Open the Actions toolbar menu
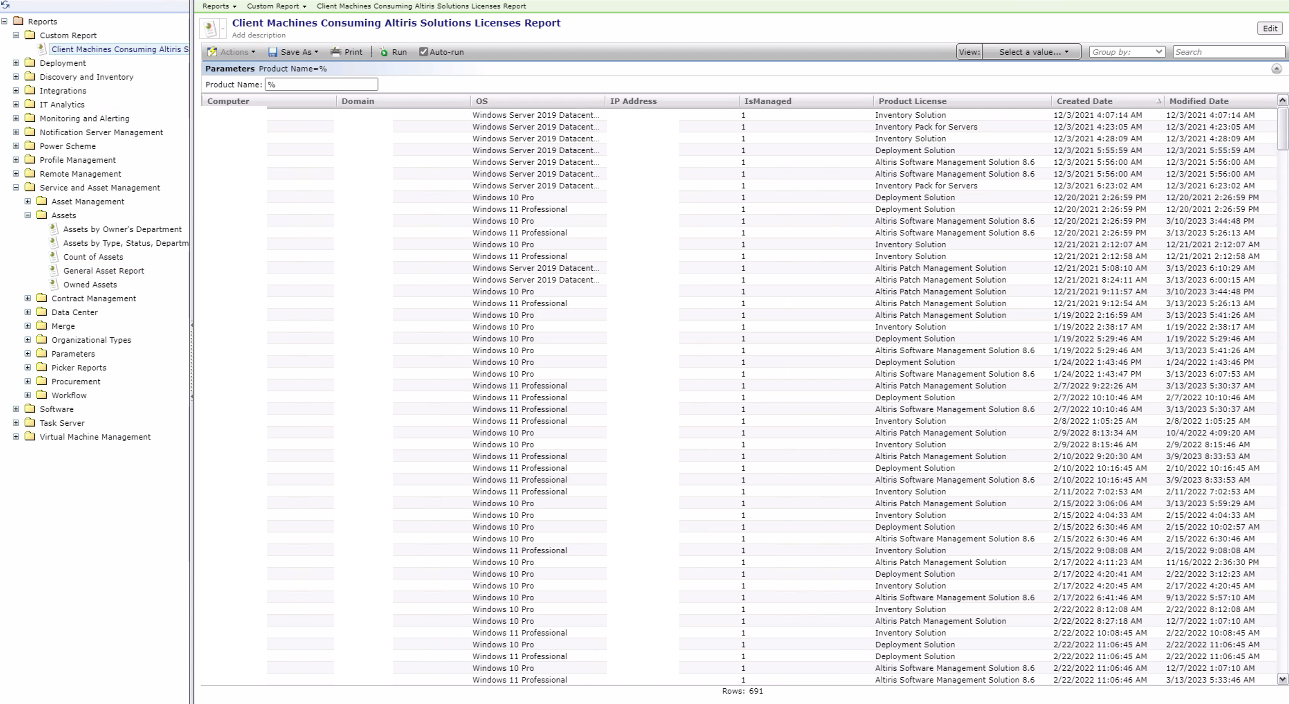 click(231, 52)
